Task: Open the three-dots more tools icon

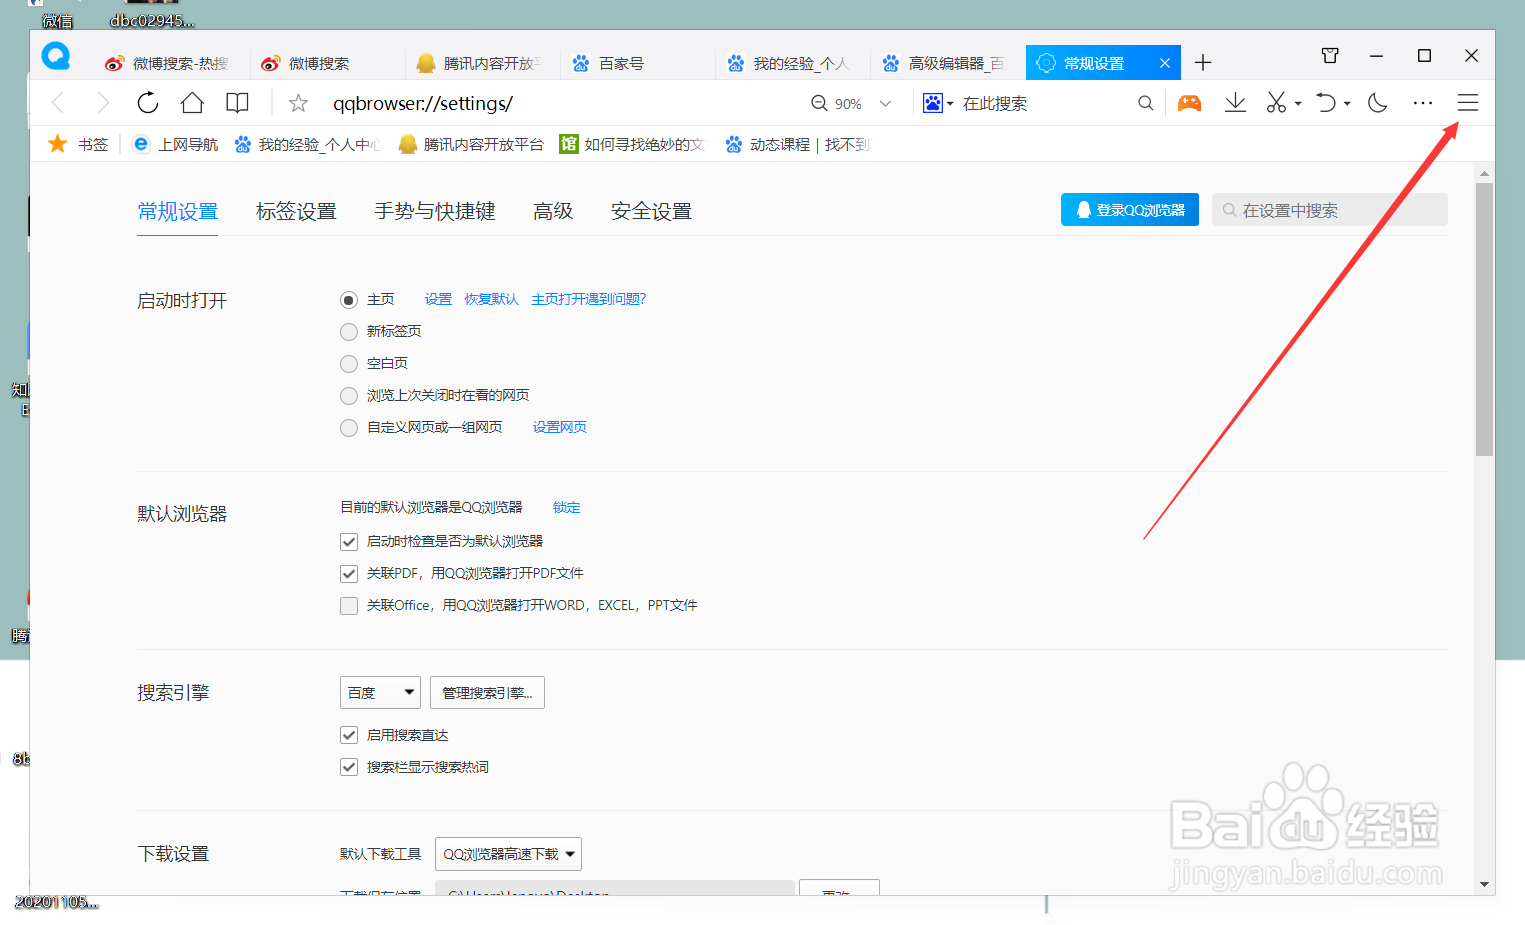Action: point(1423,103)
